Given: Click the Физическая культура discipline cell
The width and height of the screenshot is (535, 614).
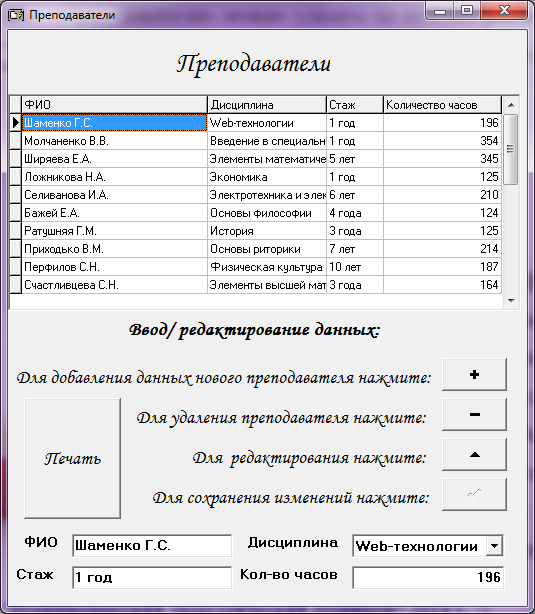Looking at the screenshot, I should pyautogui.click(x=267, y=267).
